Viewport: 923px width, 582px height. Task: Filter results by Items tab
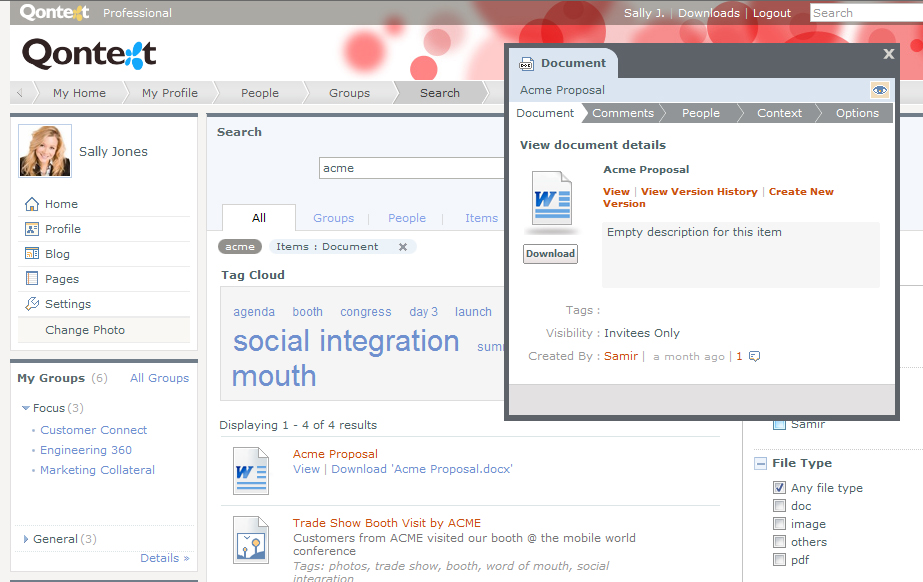coord(482,218)
